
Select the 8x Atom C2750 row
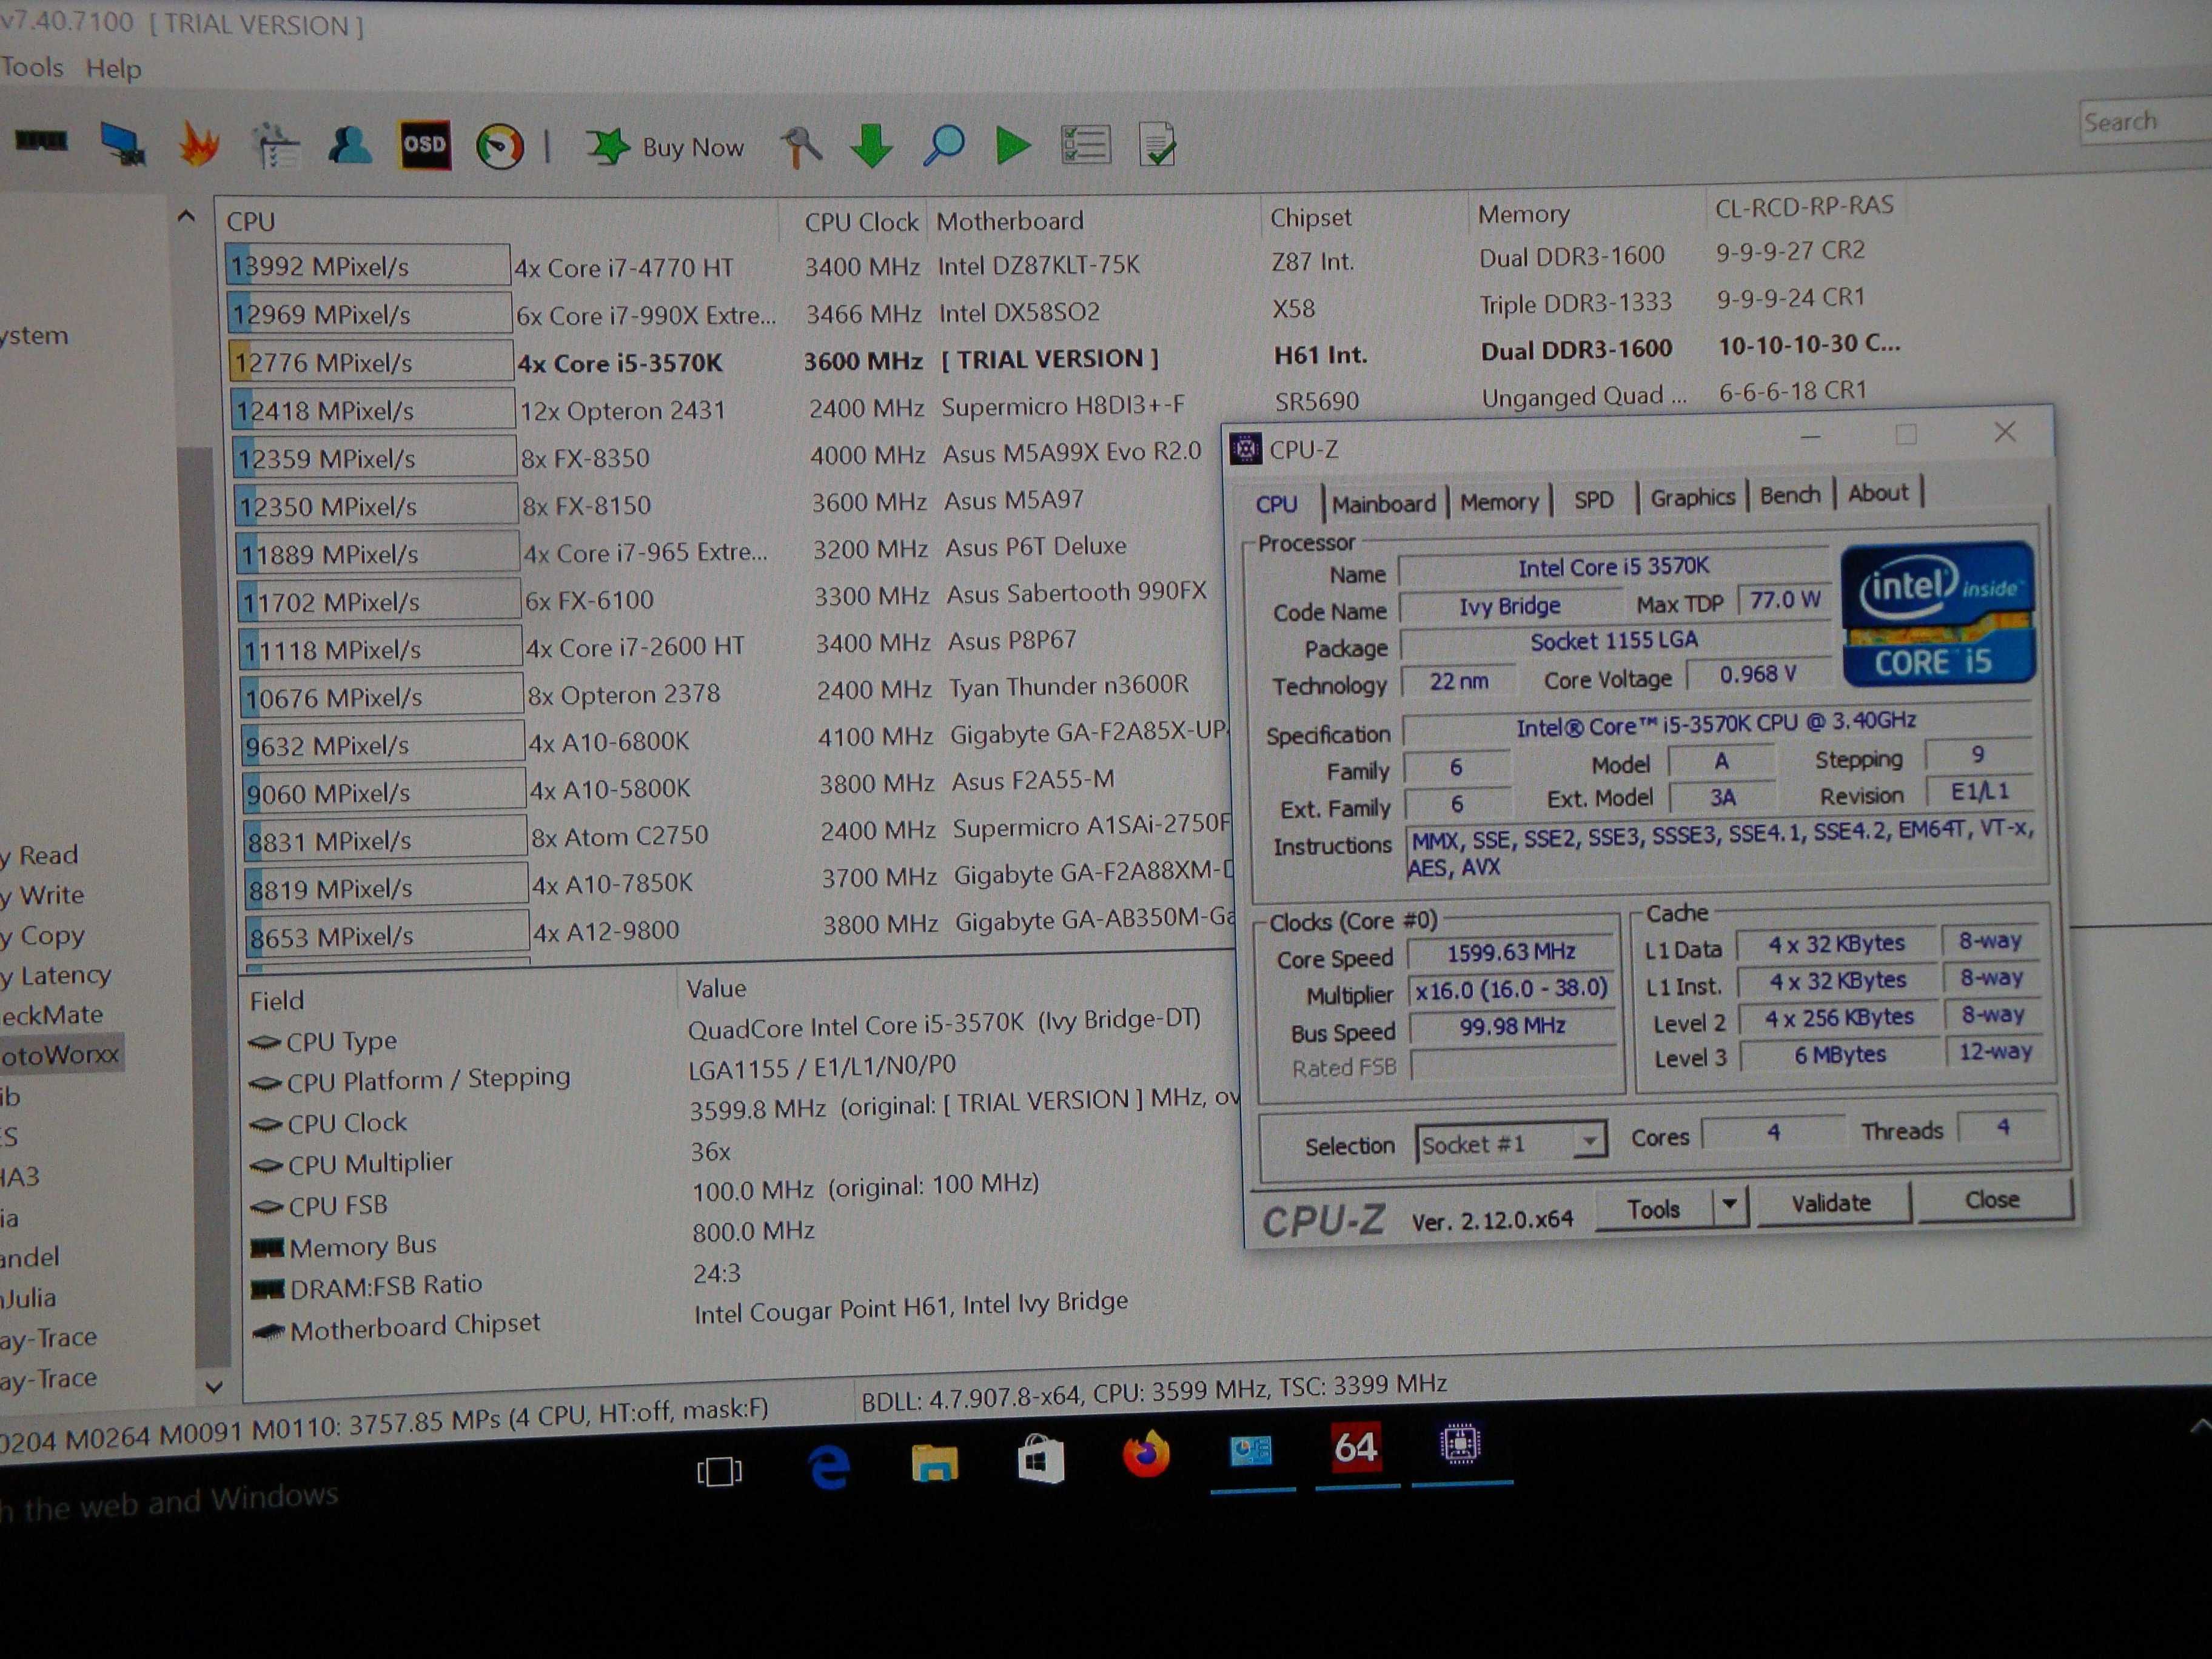click(x=738, y=833)
